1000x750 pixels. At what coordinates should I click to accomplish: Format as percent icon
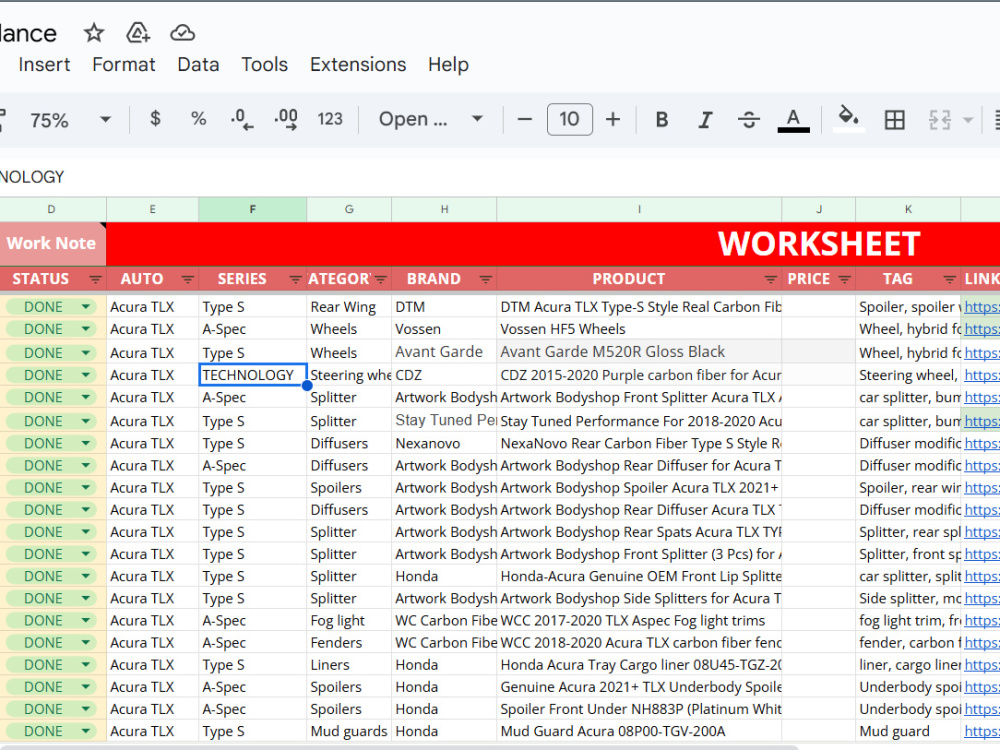(198, 119)
